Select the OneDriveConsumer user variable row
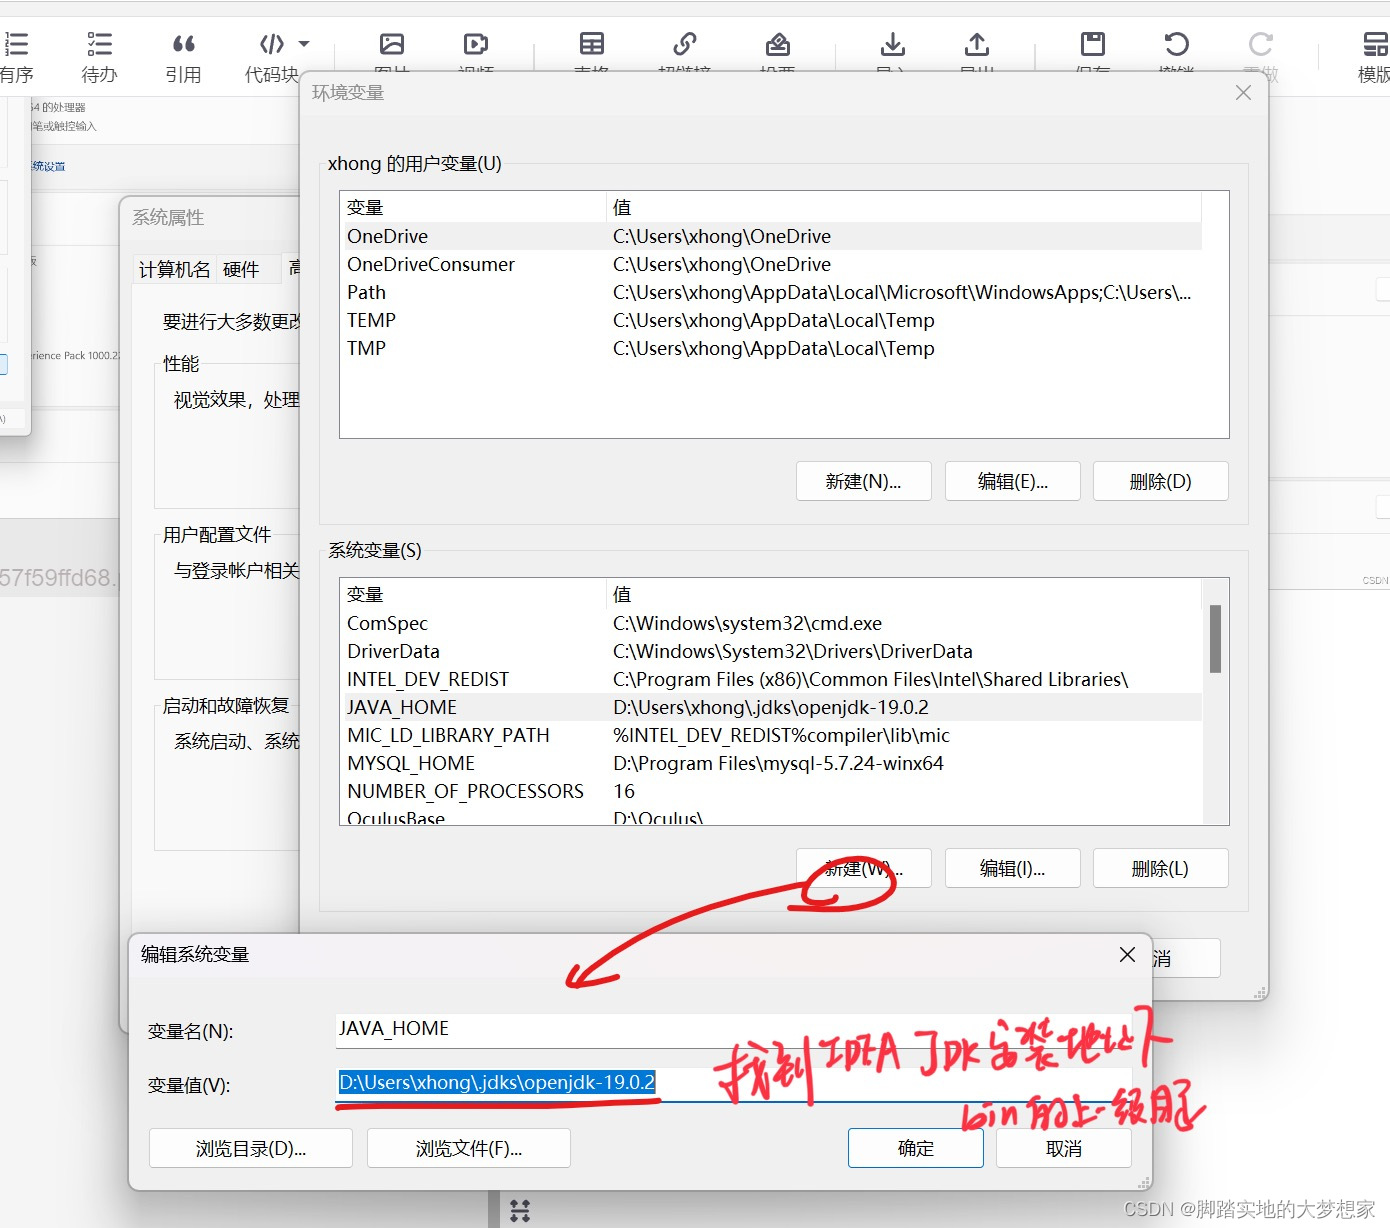The height and width of the screenshot is (1228, 1390). point(770,264)
